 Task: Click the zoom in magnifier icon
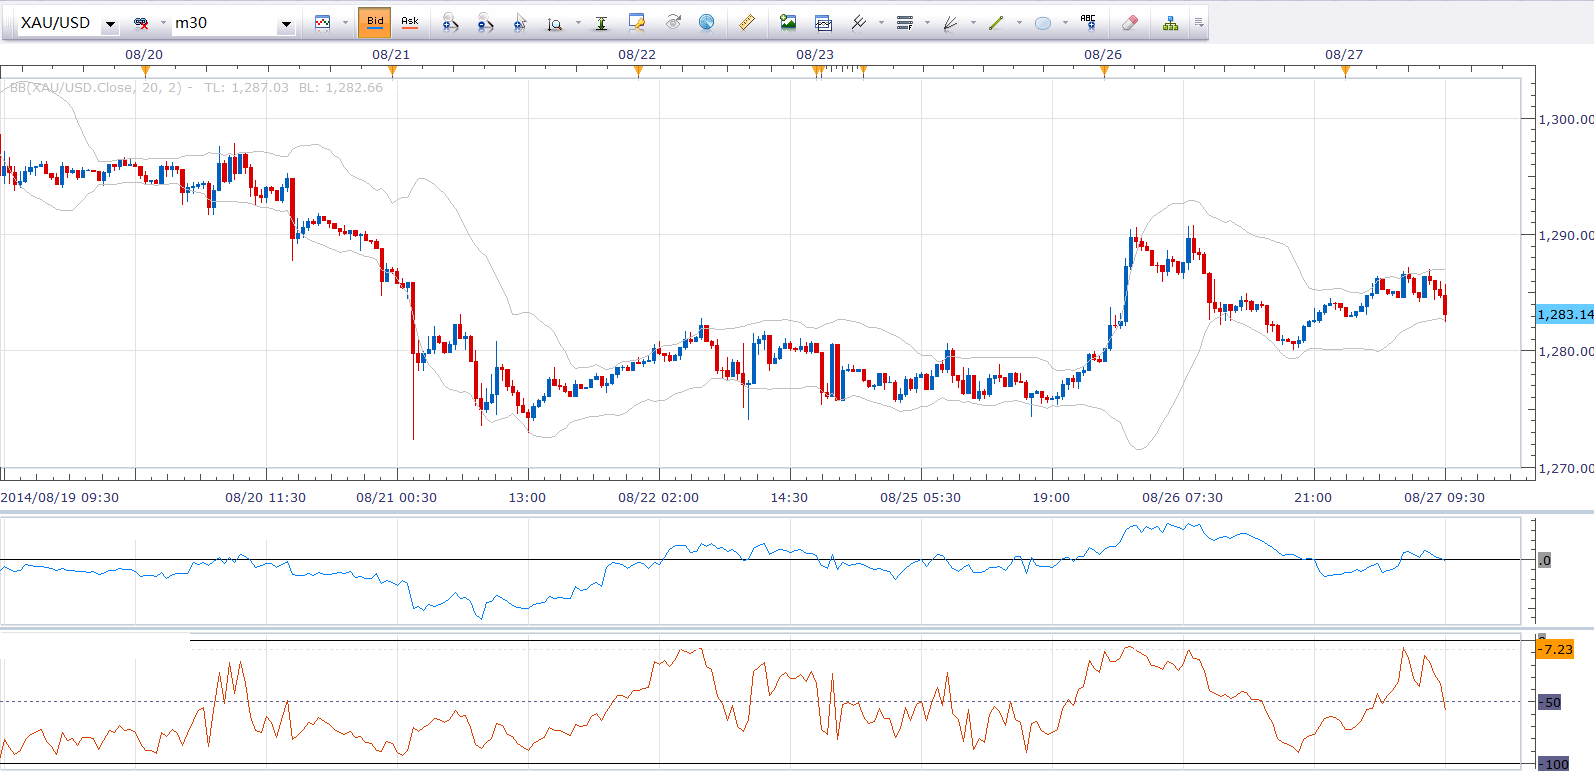pyautogui.click(x=450, y=22)
